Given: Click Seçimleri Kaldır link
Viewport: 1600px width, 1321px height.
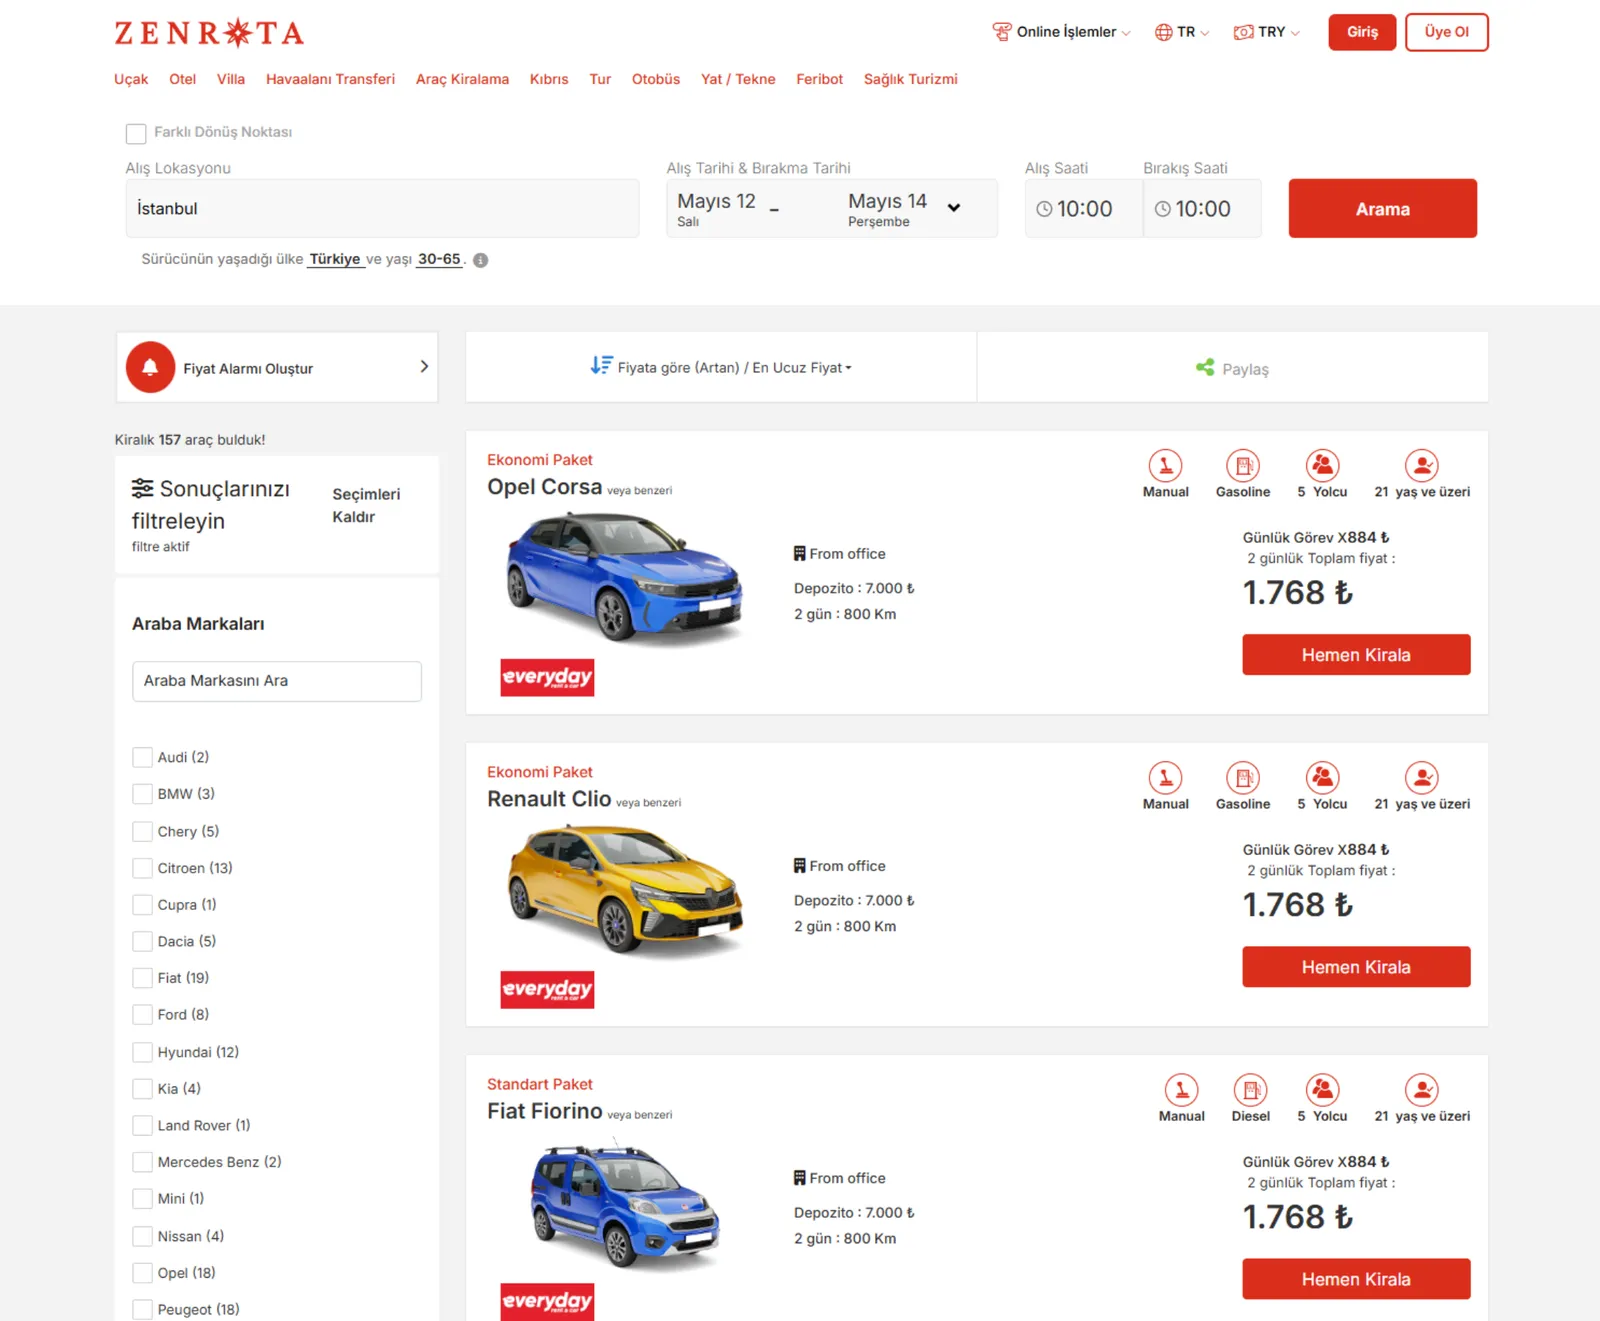Looking at the screenshot, I should tap(366, 505).
